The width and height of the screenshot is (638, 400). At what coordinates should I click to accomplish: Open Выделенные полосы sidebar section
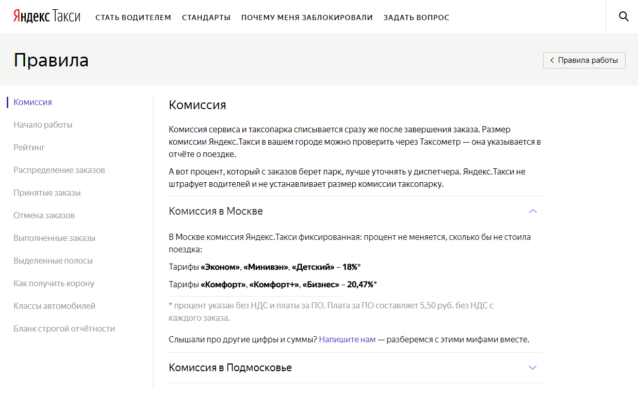click(53, 261)
